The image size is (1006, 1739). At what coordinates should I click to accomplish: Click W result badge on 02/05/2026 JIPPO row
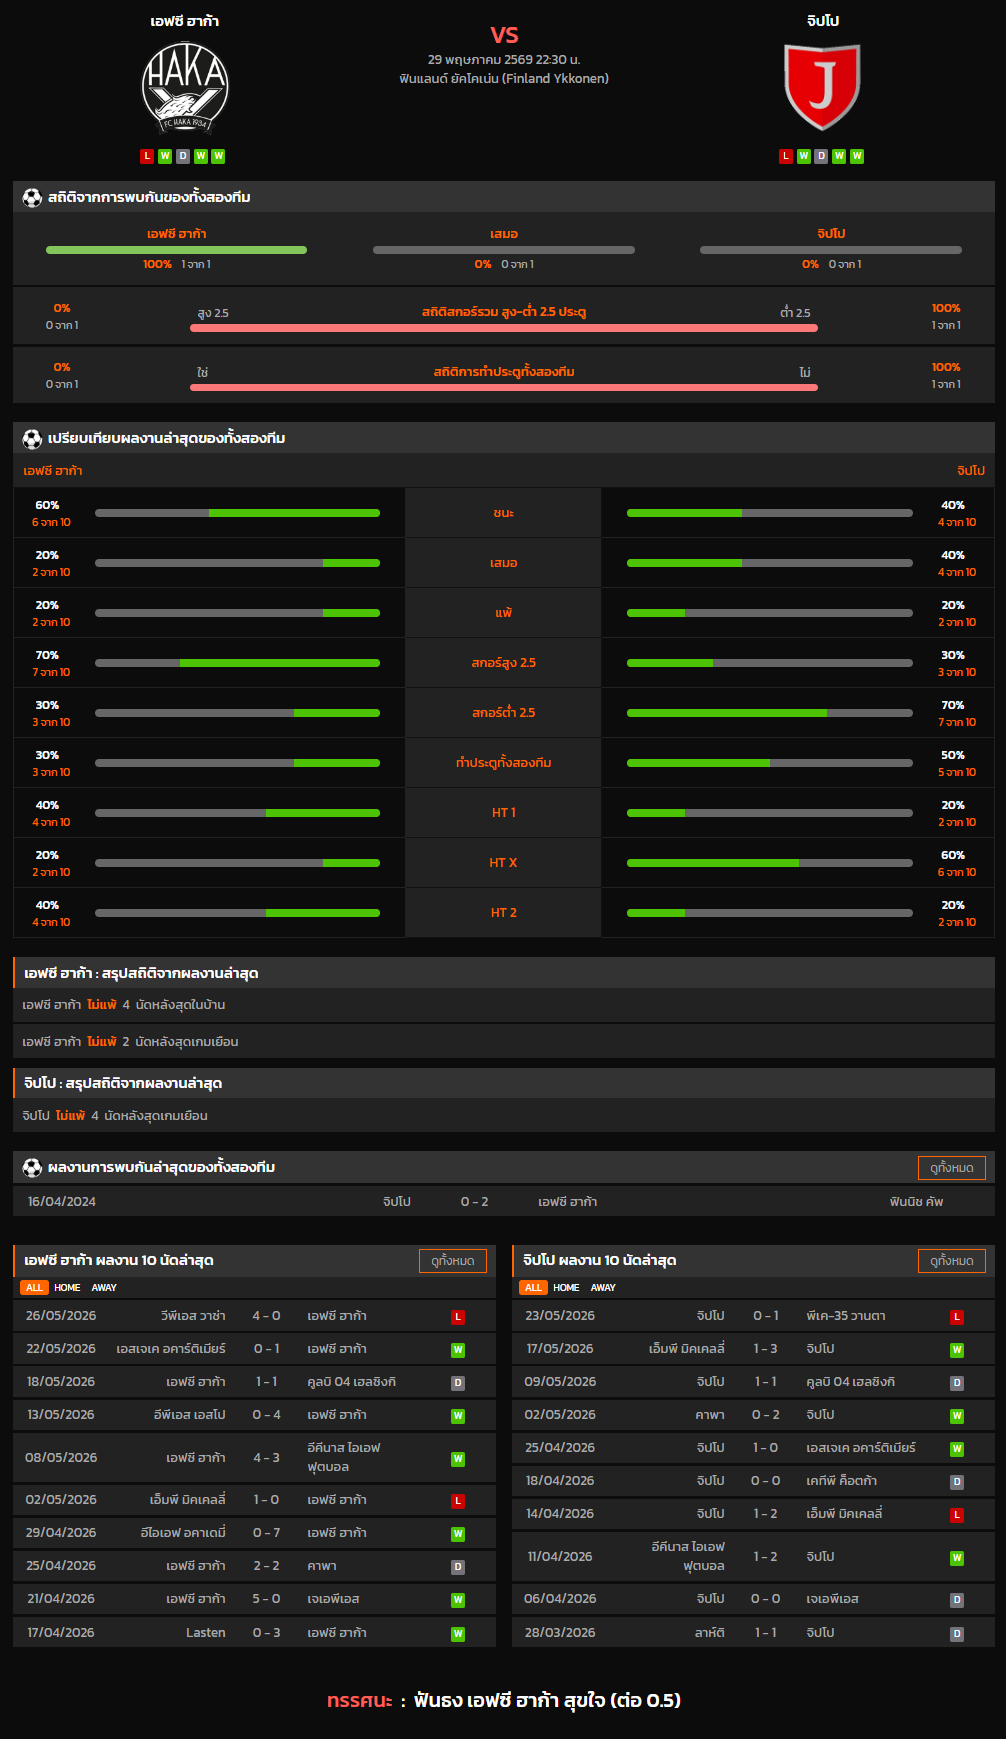click(957, 1416)
